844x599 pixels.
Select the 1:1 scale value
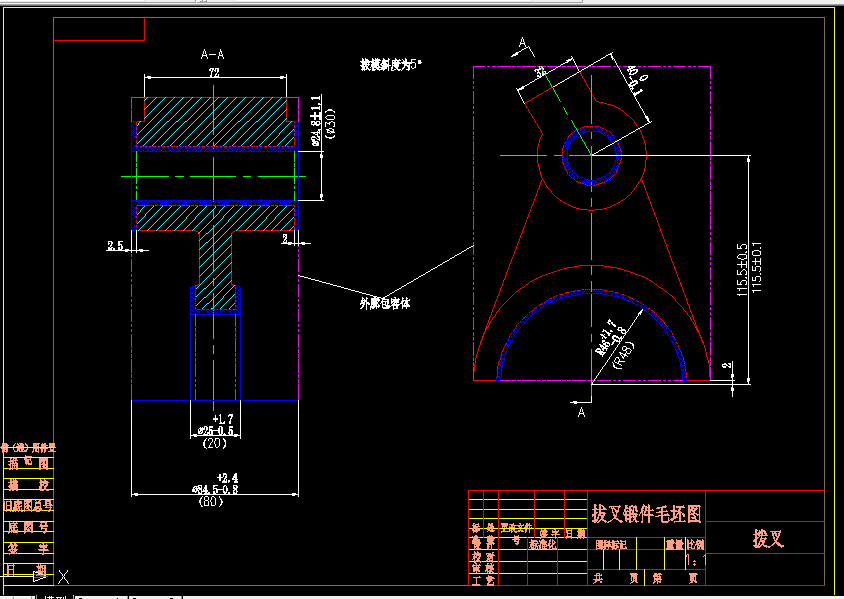[x=695, y=561]
